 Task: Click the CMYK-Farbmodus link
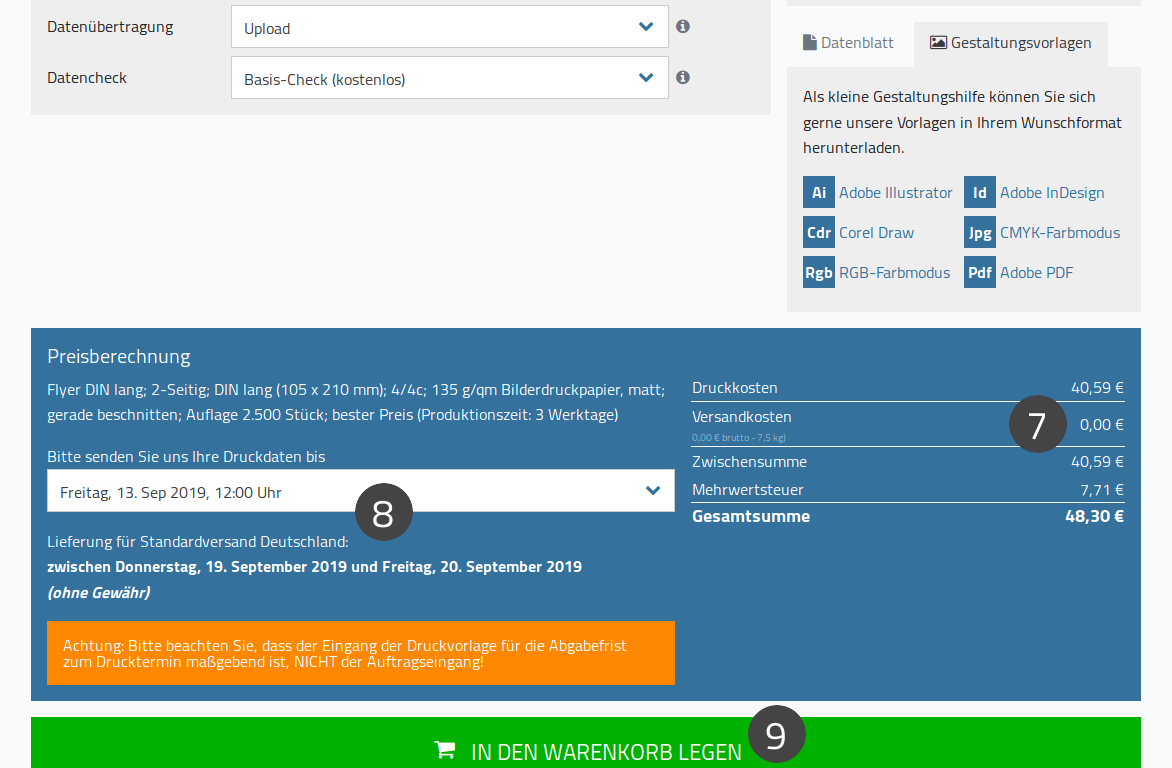pos(1060,233)
